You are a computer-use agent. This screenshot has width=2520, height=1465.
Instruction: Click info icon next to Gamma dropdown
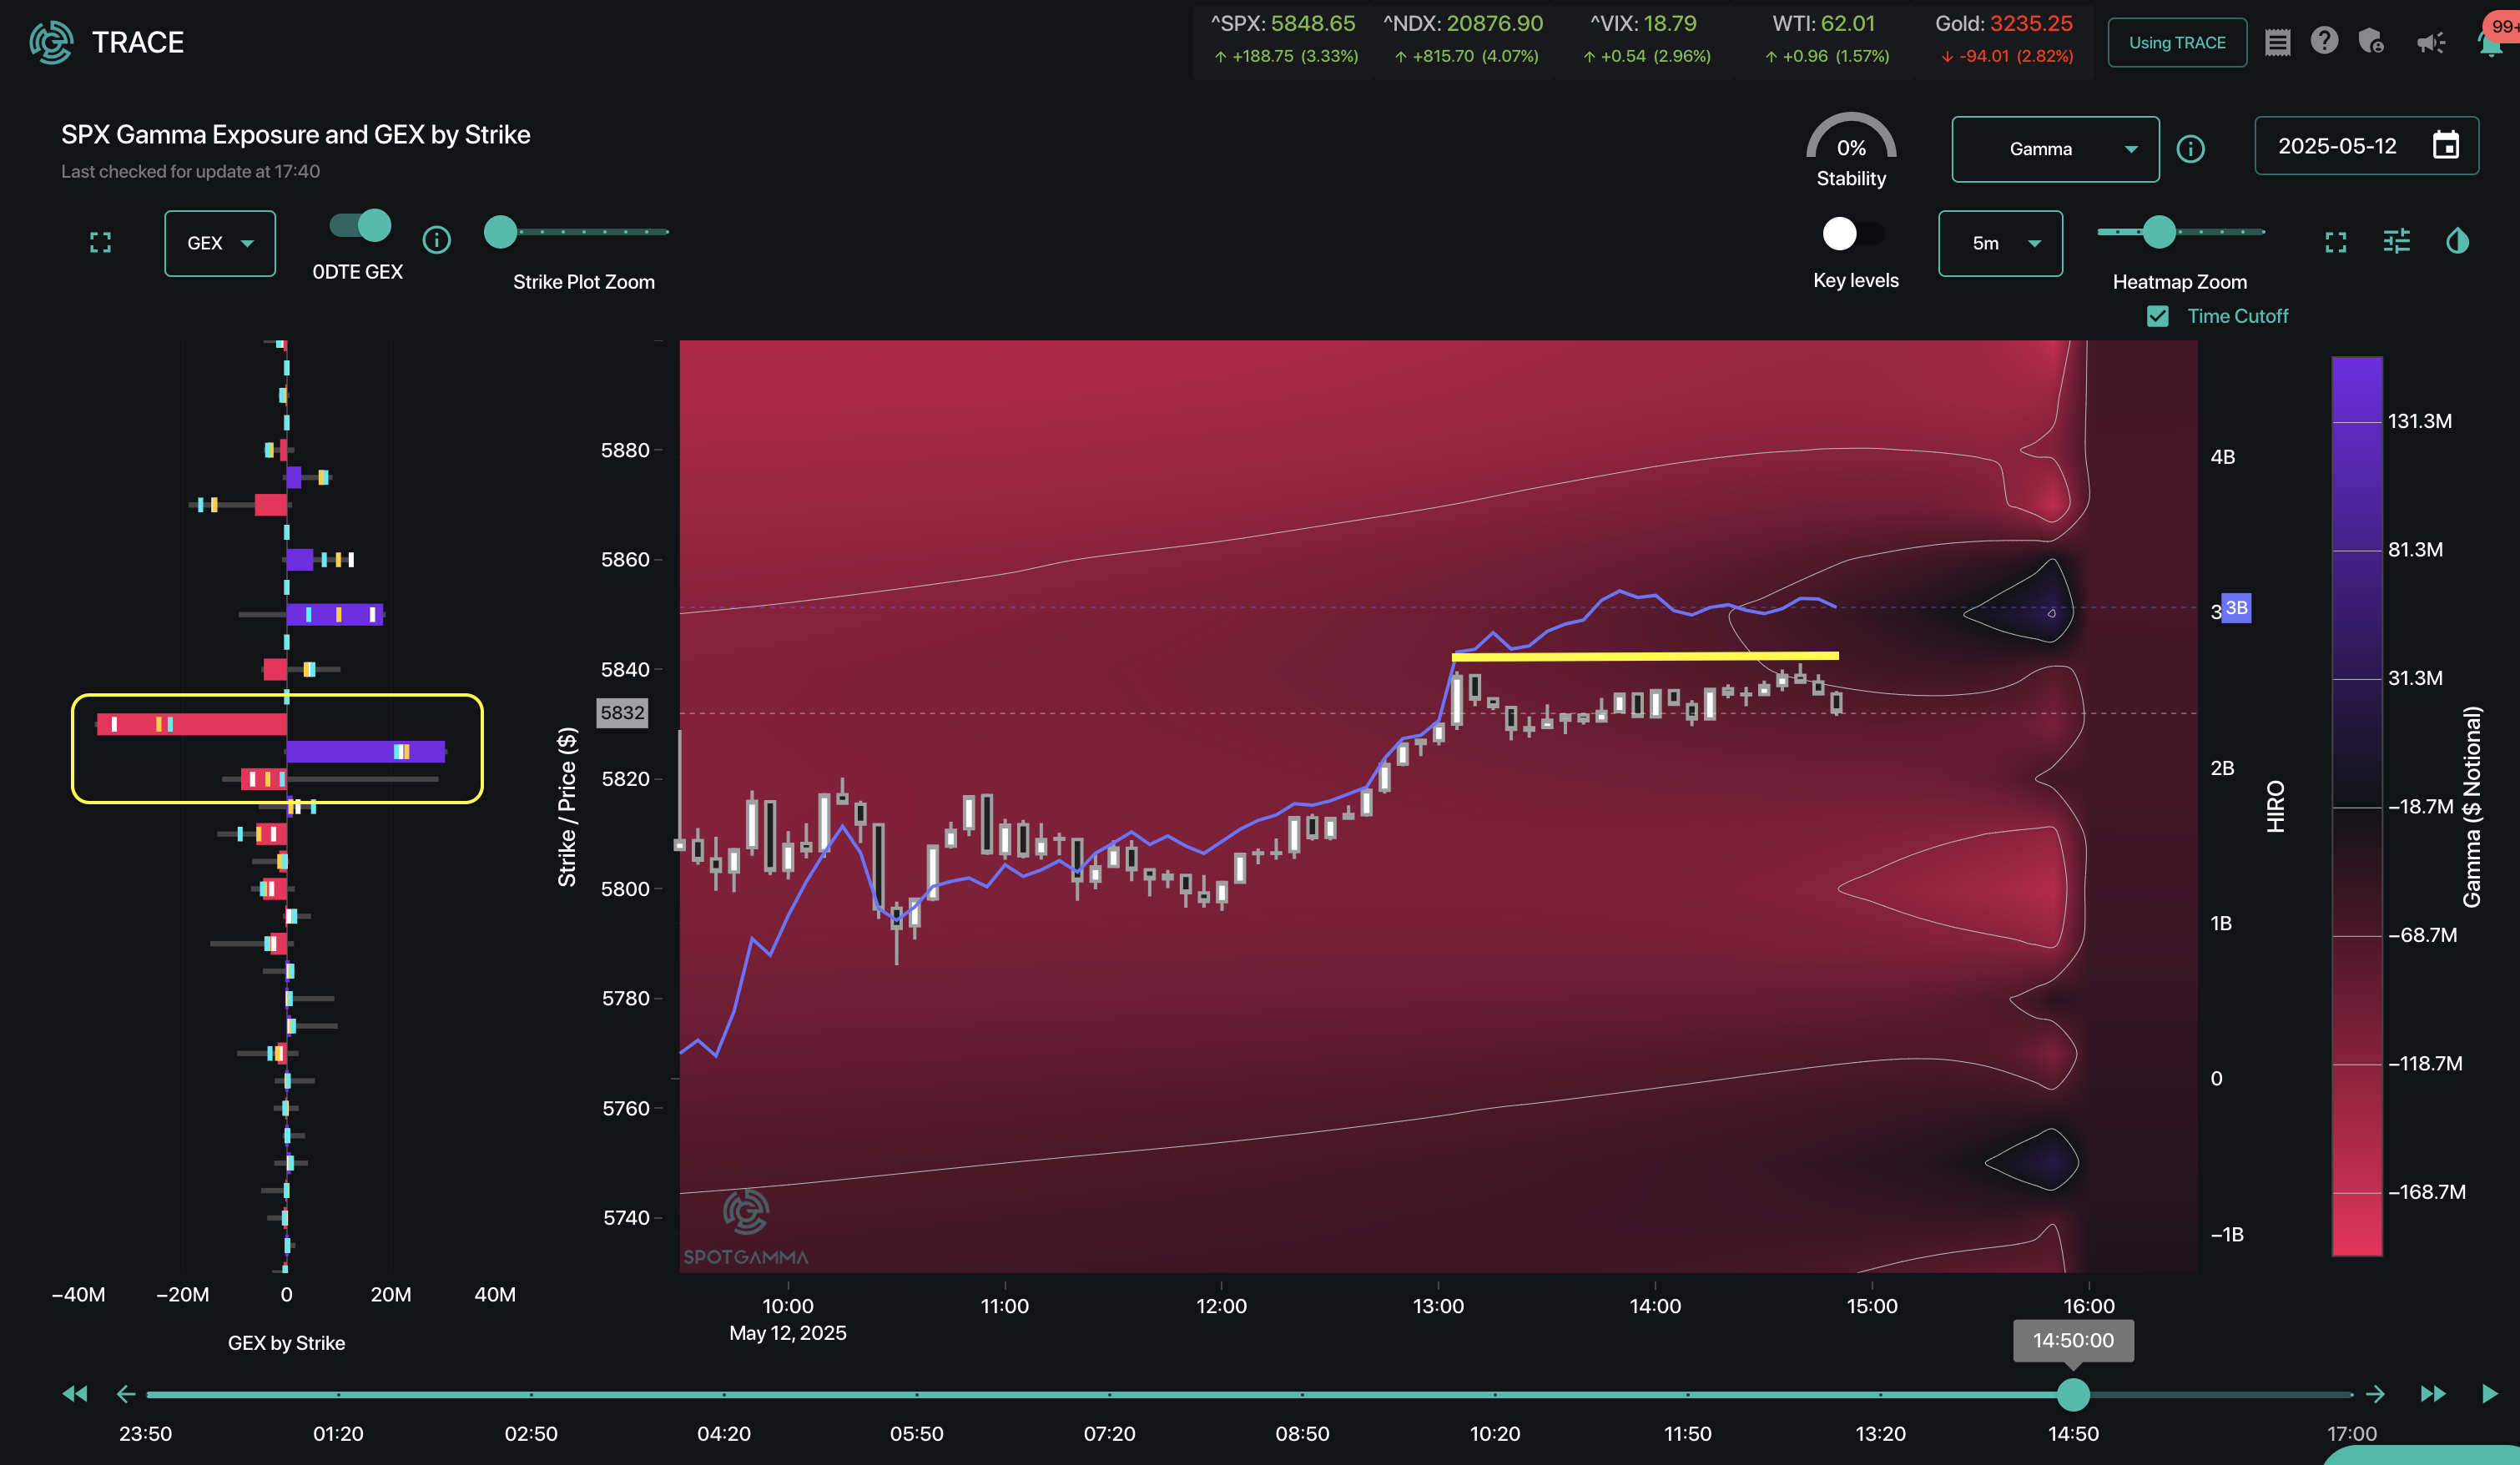(x=2190, y=149)
